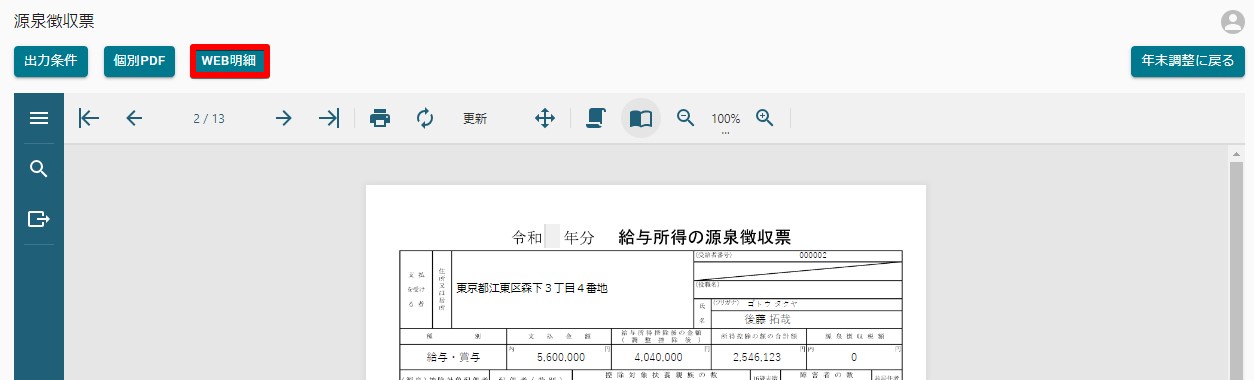Click the number 000002

[x=813, y=255]
